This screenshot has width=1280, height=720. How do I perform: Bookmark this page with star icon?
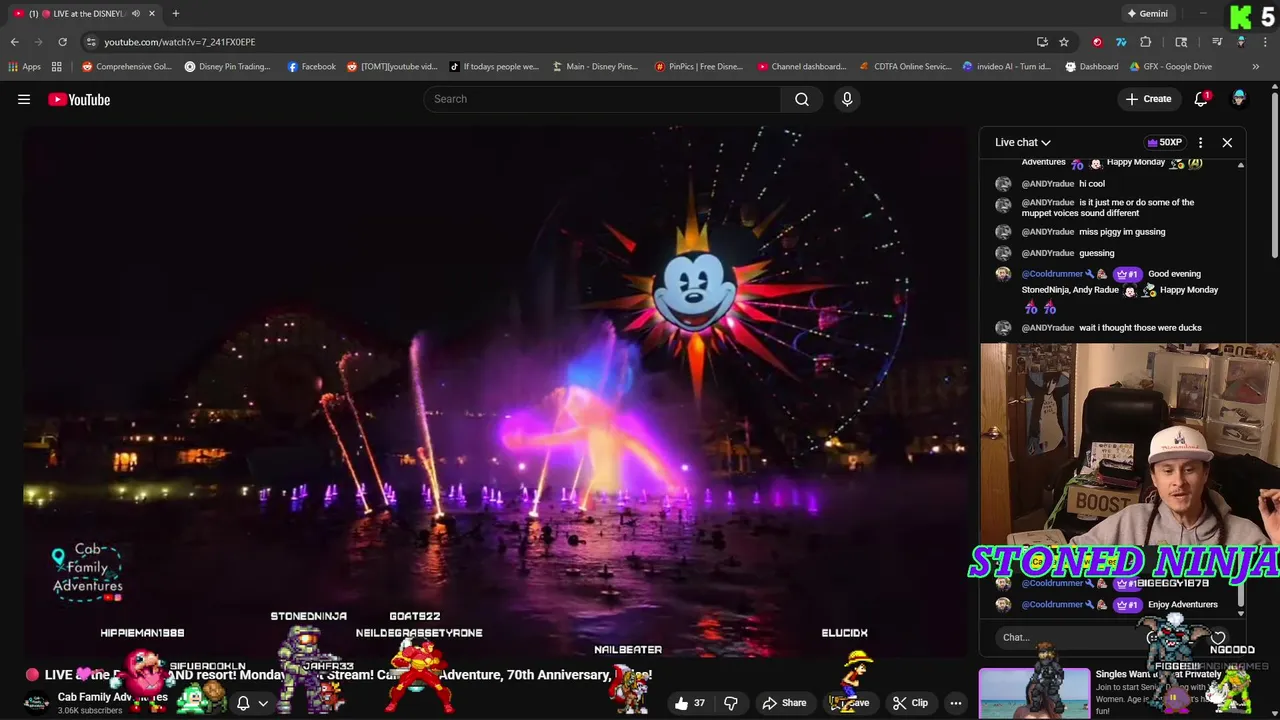pos(1064,42)
